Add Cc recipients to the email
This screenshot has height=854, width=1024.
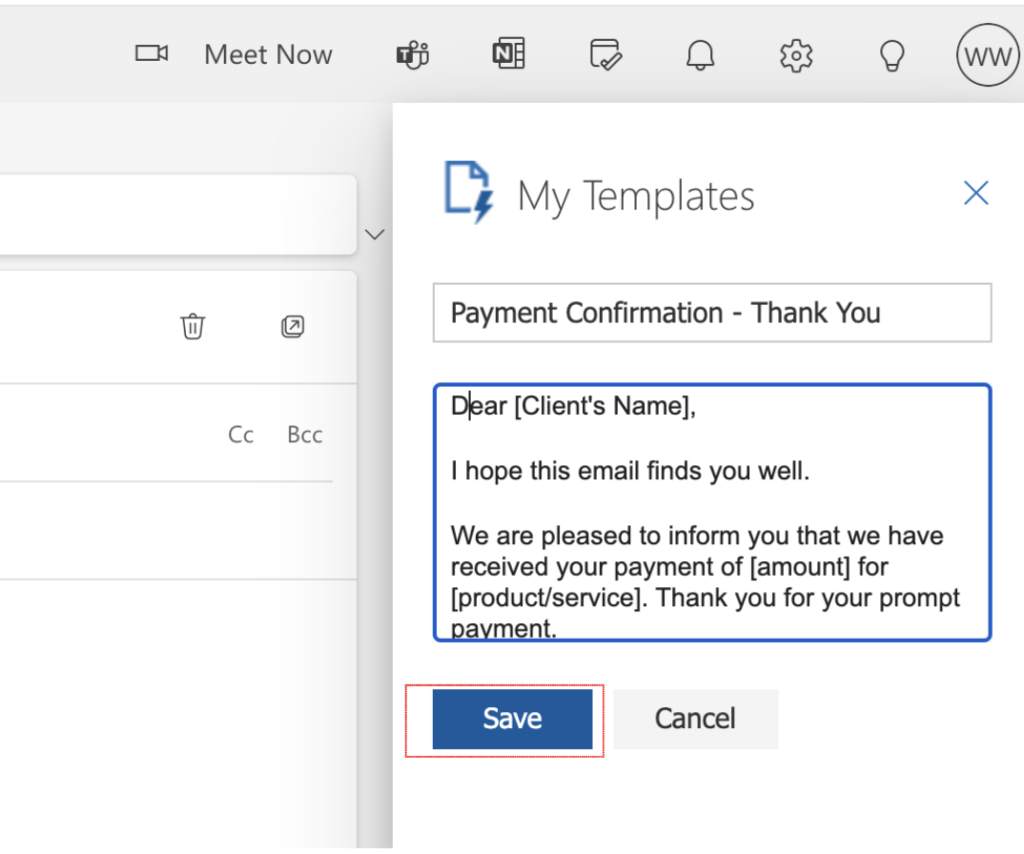tap(240, 434)
